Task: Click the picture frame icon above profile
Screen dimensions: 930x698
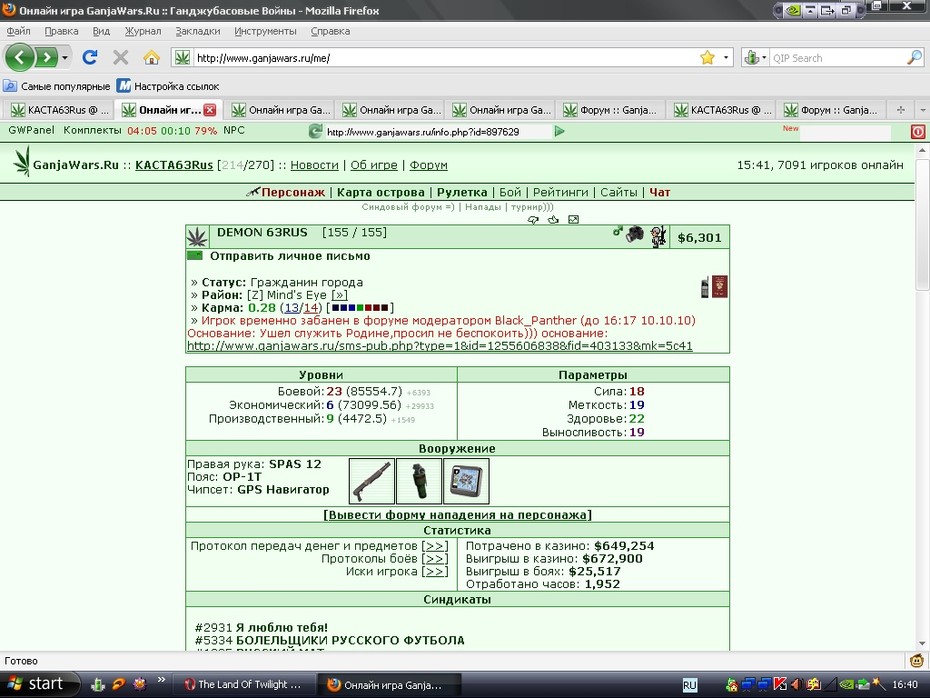Action: 574,219
